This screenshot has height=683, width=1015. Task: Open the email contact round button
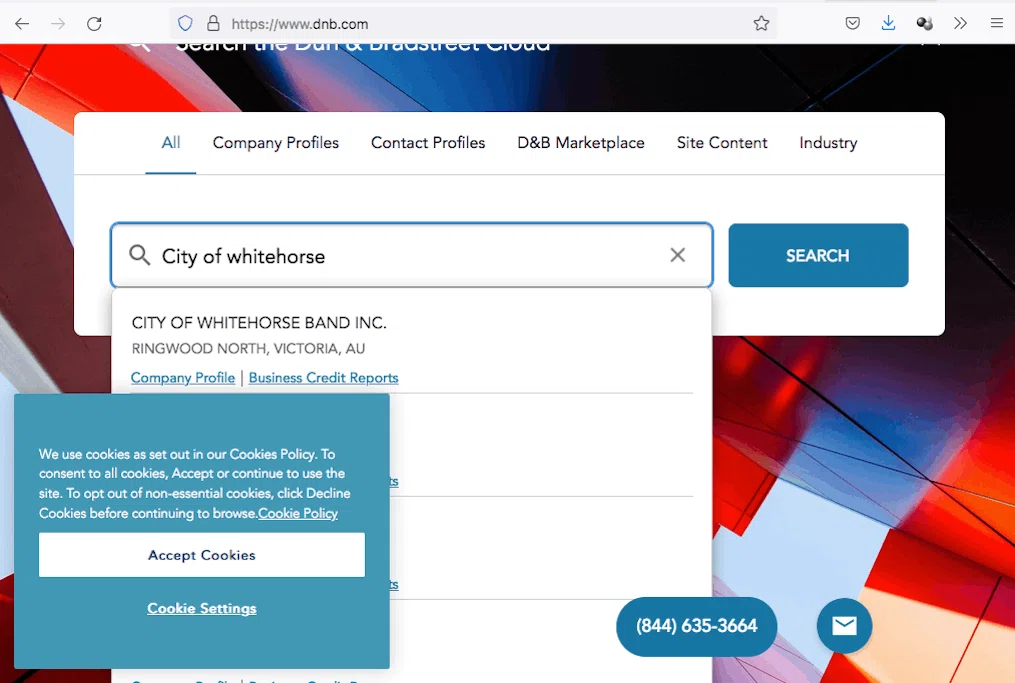coord(844,625)
